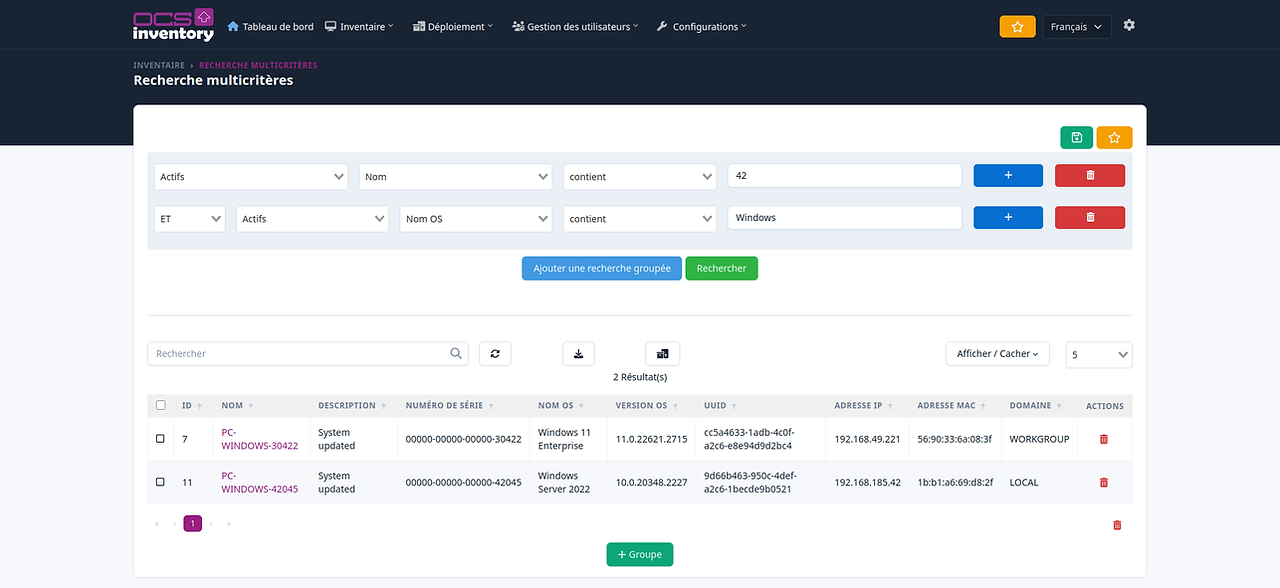1280x588 pixels.
Task: Click the value field containing Windows
Action: [845, 217]
